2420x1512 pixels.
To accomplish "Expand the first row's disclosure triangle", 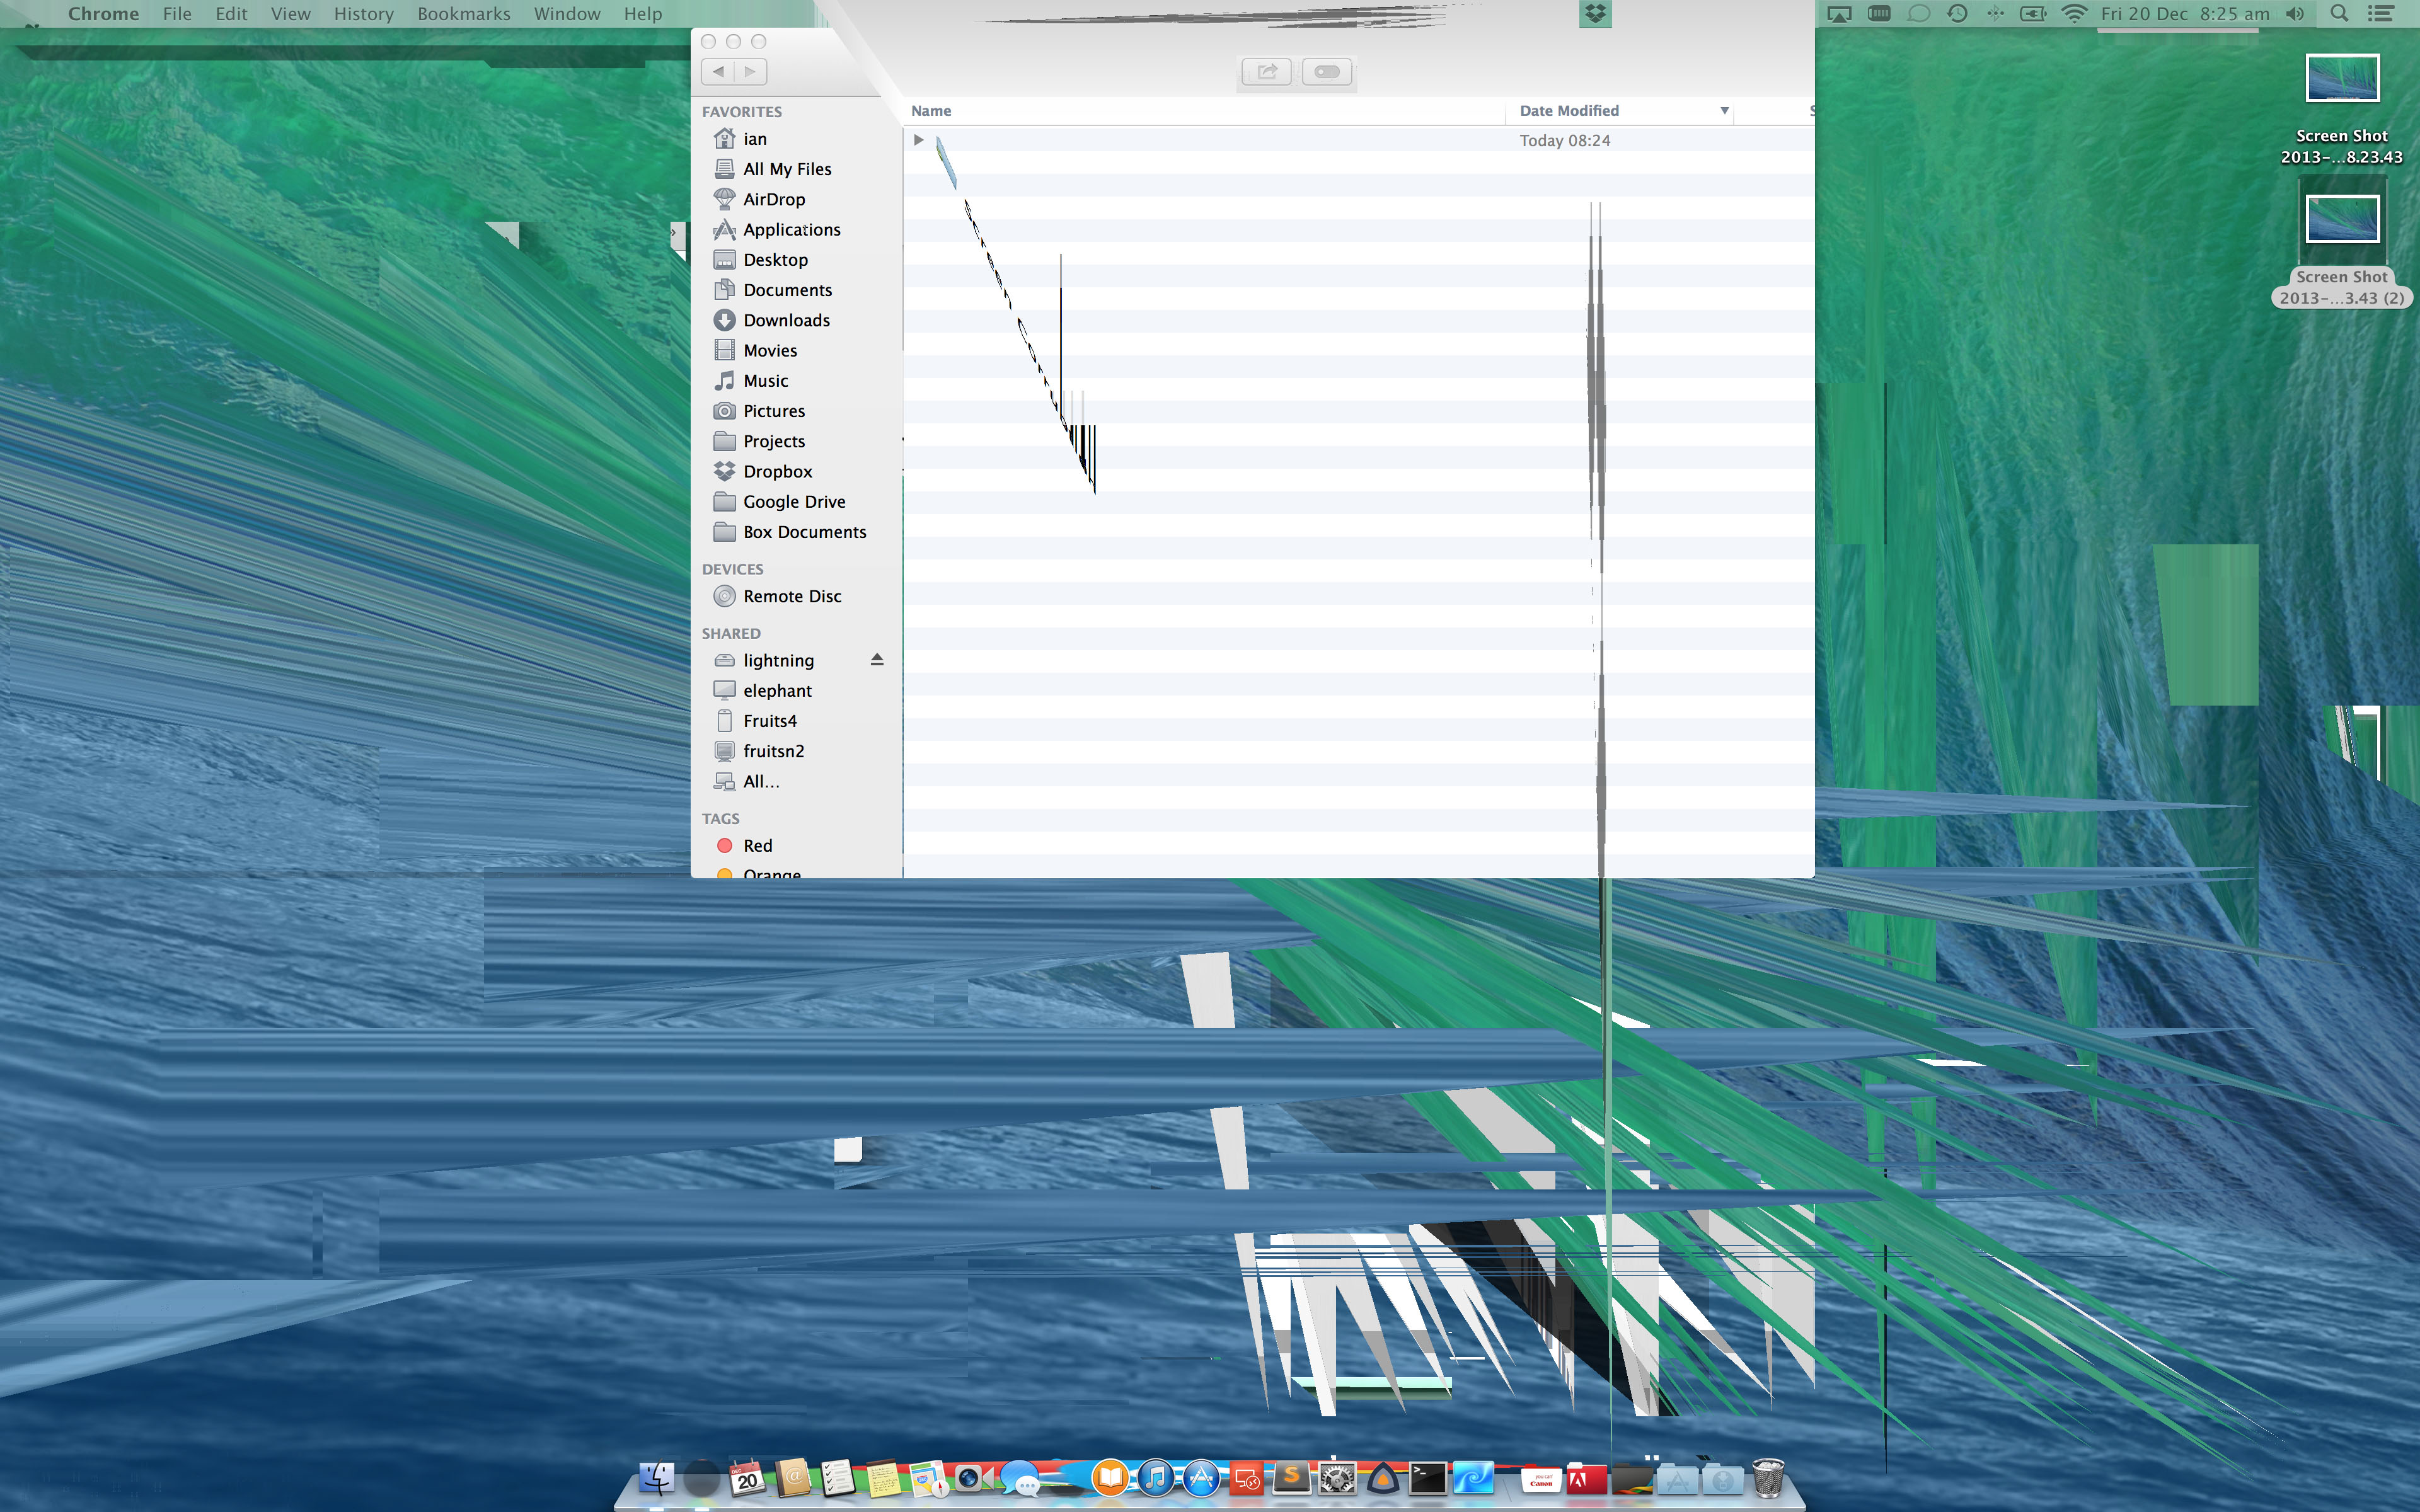I will coord(918,140).
